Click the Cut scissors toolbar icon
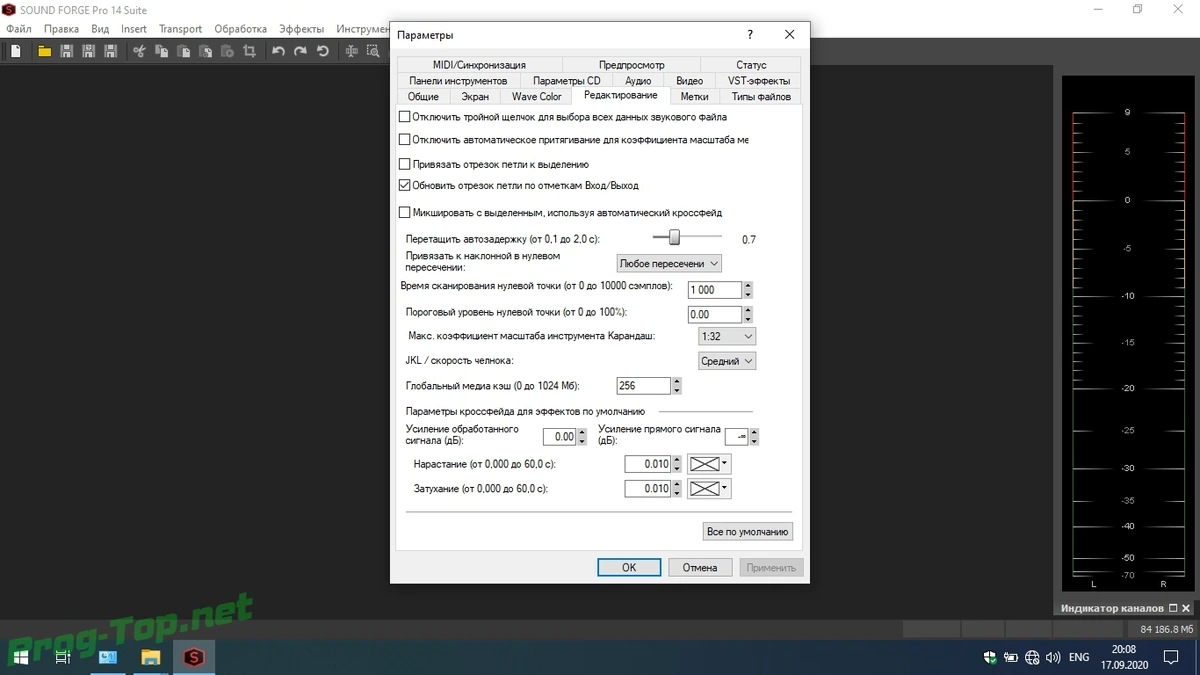Image resolution: width=1200 pixels, height=675 pixels. (139, 51)
